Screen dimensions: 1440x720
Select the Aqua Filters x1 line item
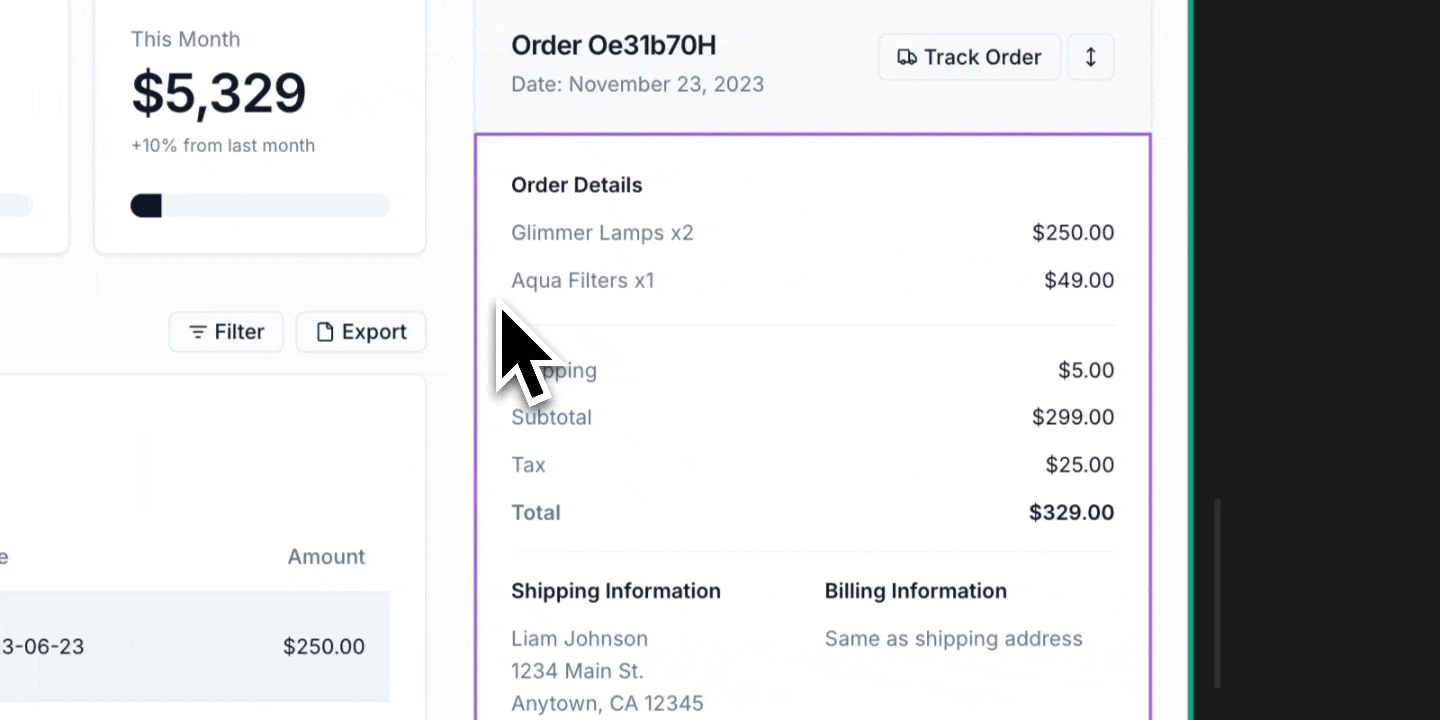click(x=582, y=281)
